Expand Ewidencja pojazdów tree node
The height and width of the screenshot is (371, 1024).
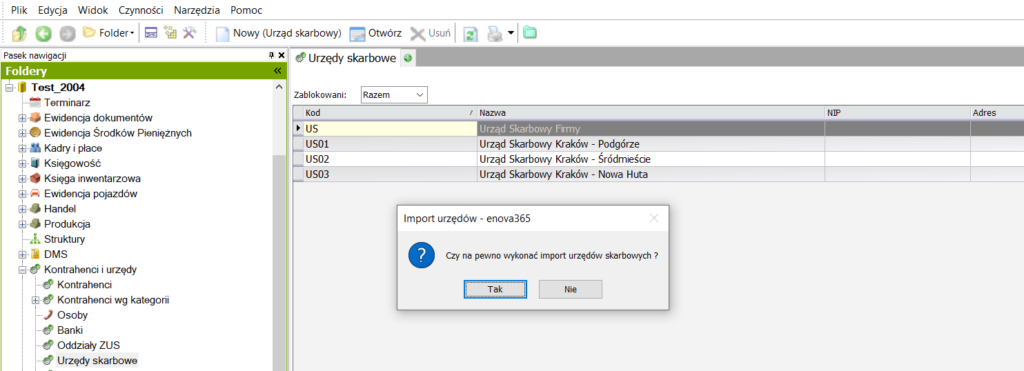tap(22, 193)
